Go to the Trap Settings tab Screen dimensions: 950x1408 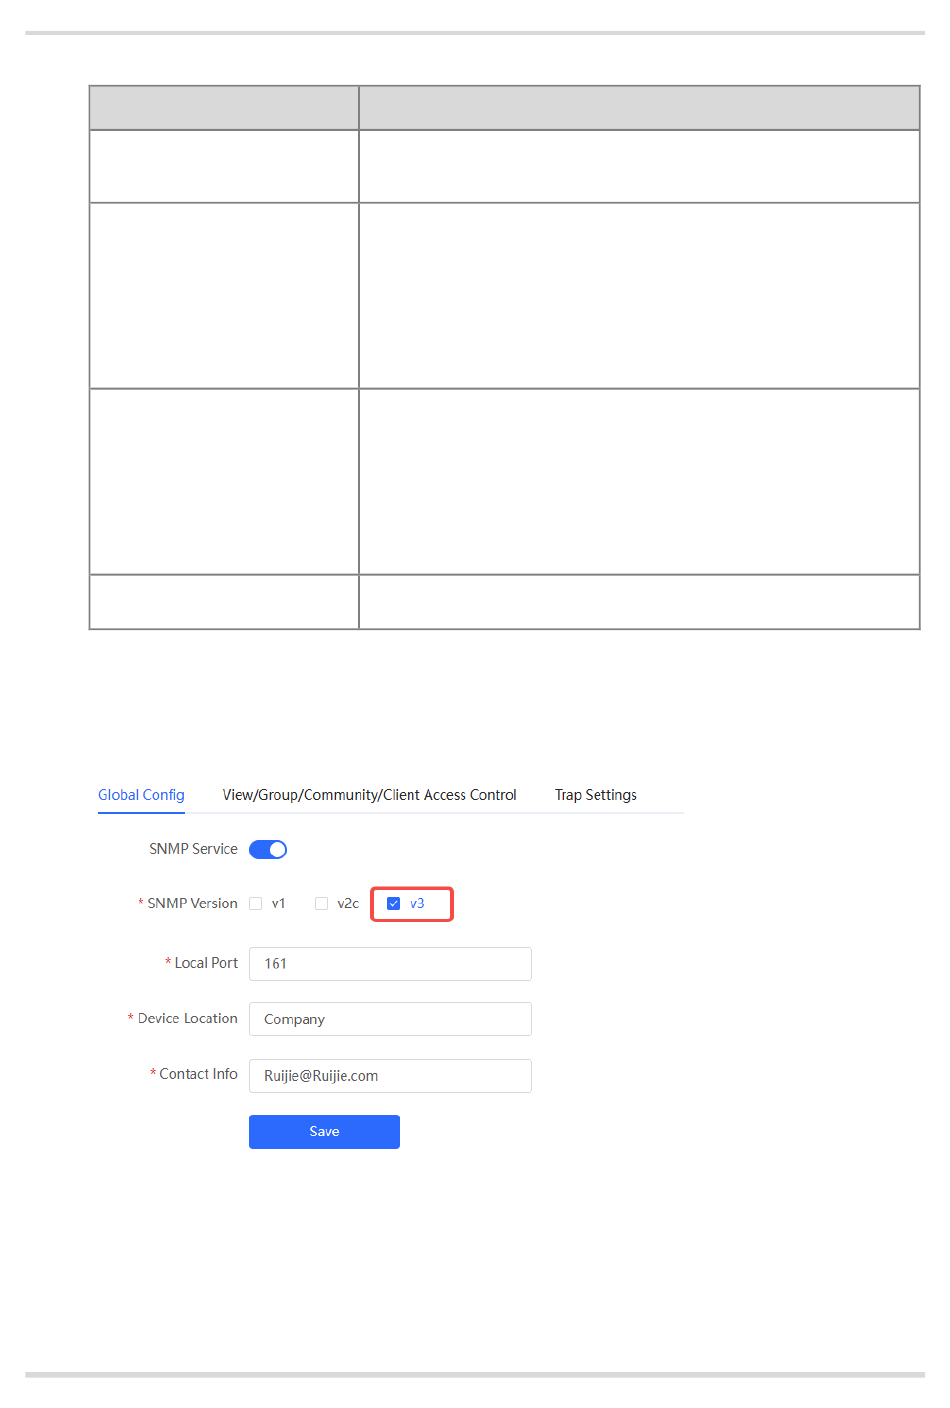pos(596,795)
